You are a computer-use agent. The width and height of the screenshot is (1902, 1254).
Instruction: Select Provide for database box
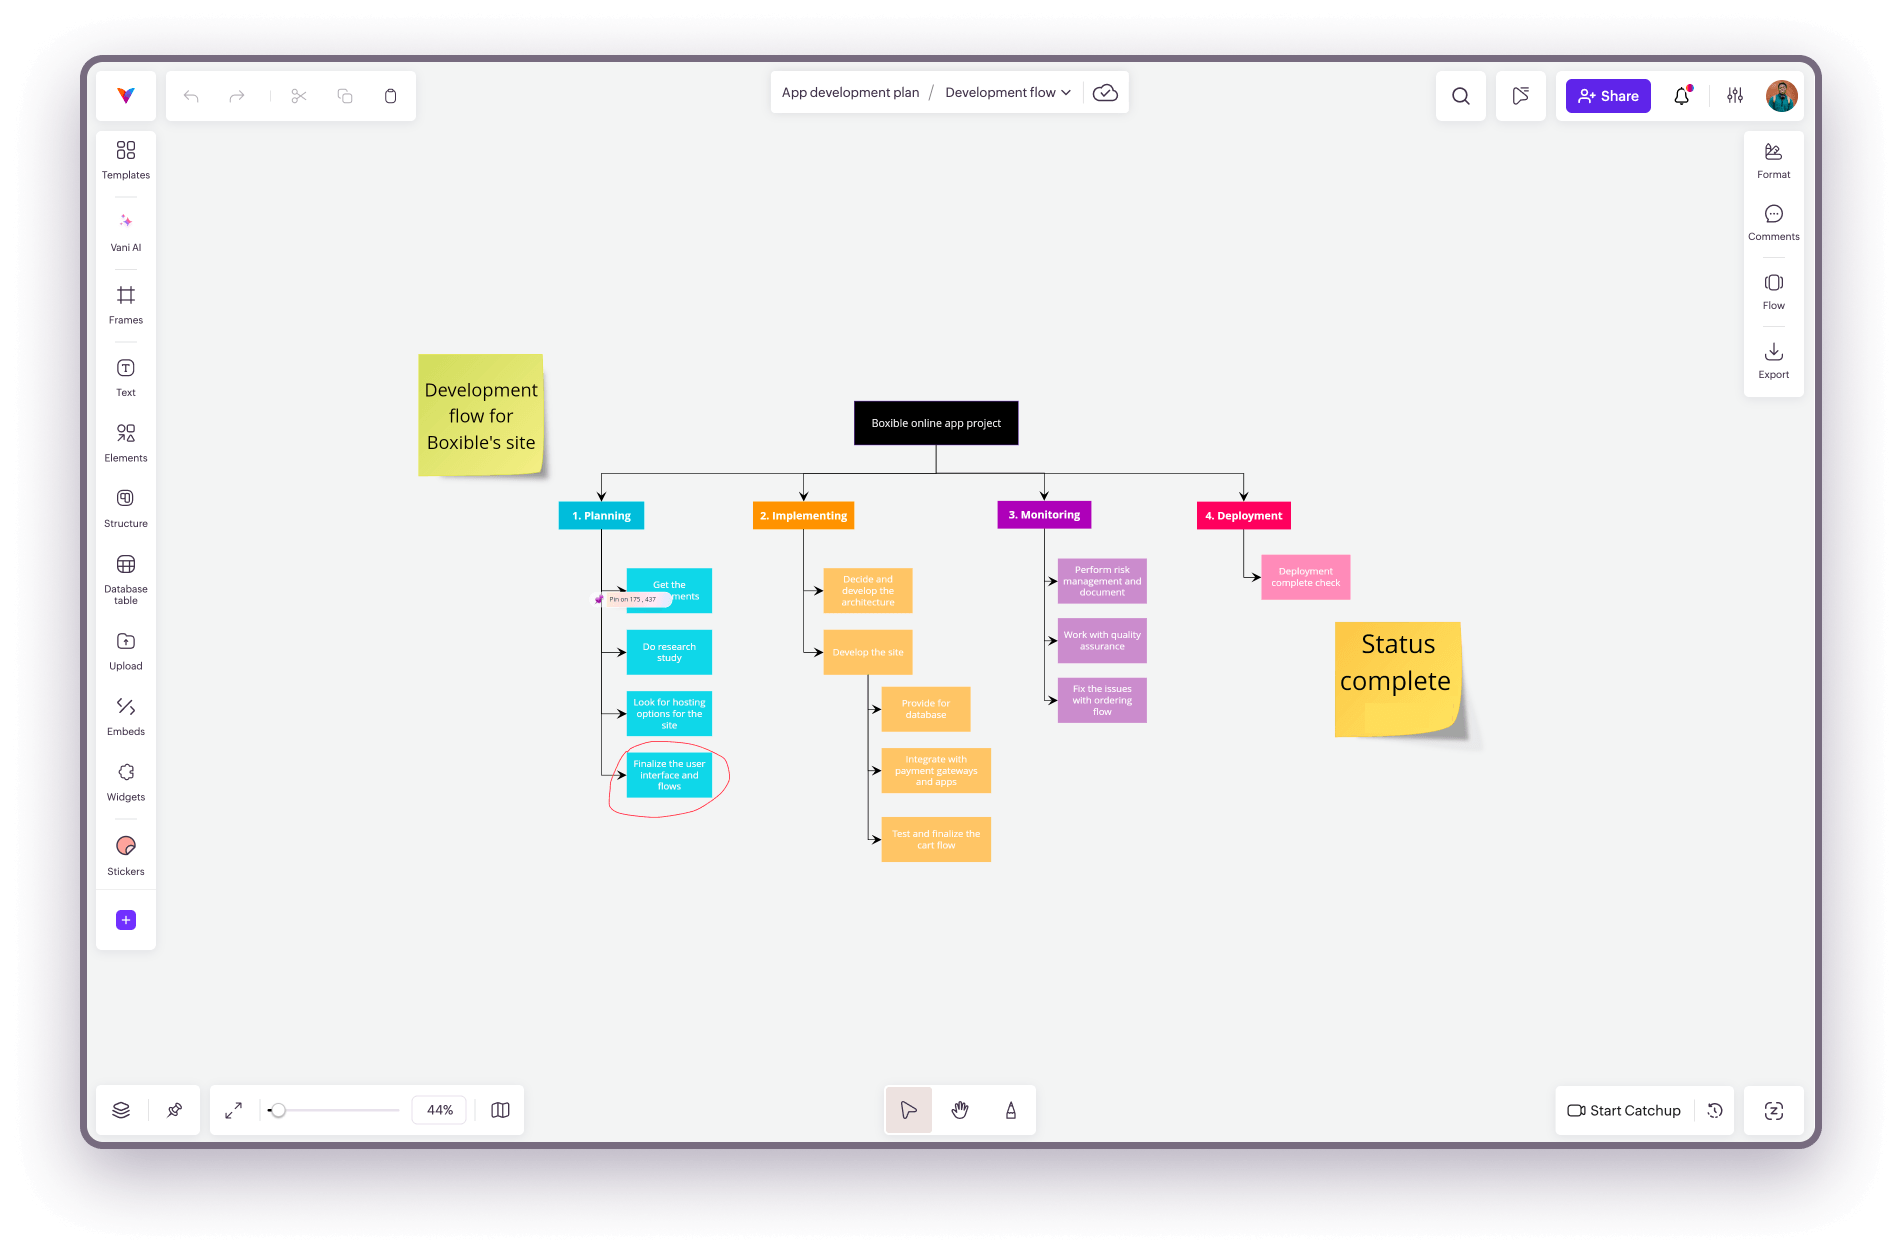point(926,709)
